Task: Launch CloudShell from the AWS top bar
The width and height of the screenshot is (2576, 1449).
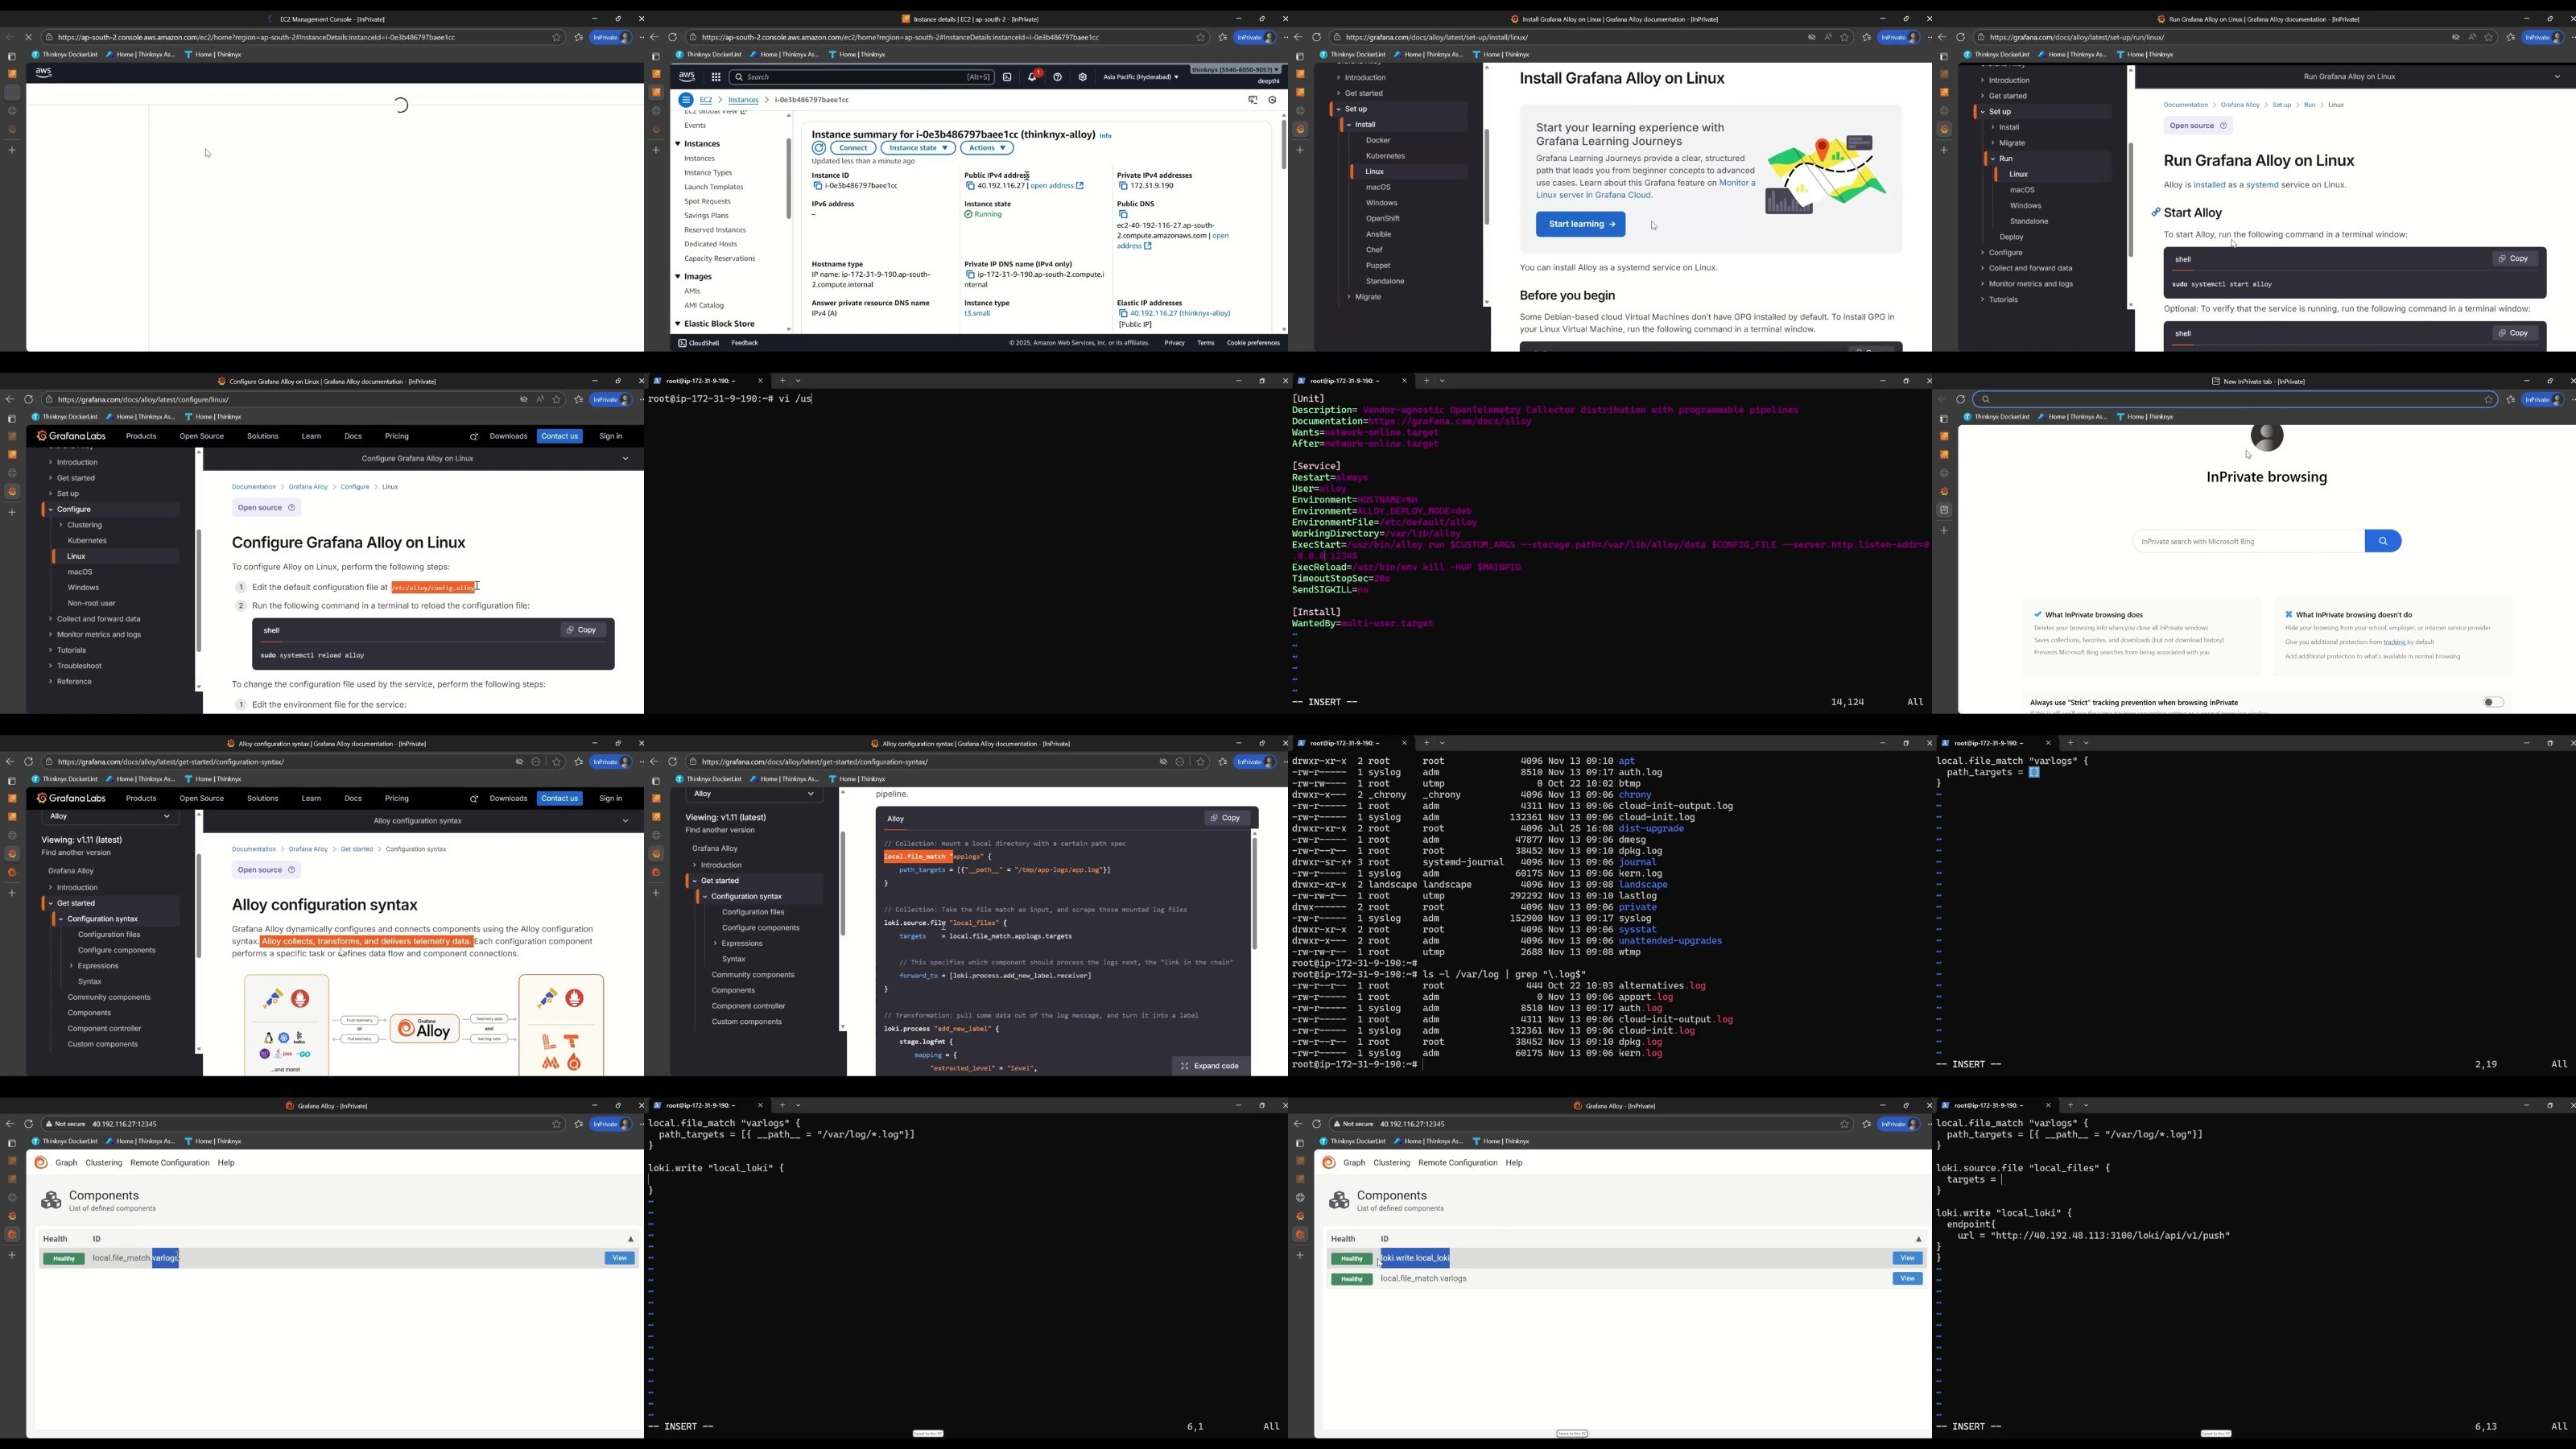Action: pyautogui.click(x=1007, y=77)
